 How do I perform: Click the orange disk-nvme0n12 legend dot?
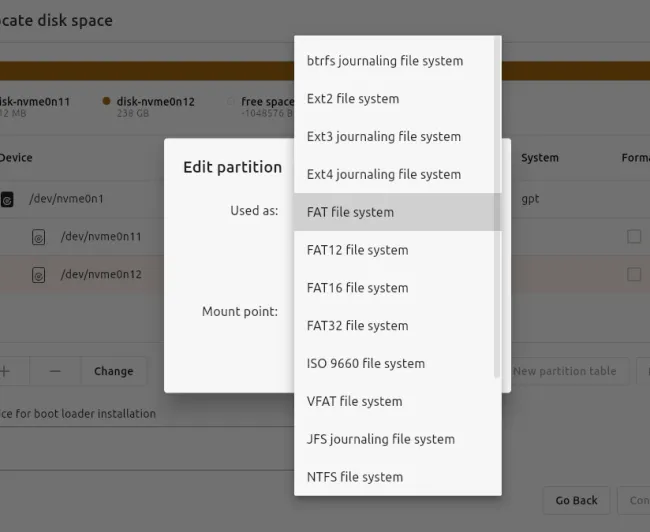point(106,101)
